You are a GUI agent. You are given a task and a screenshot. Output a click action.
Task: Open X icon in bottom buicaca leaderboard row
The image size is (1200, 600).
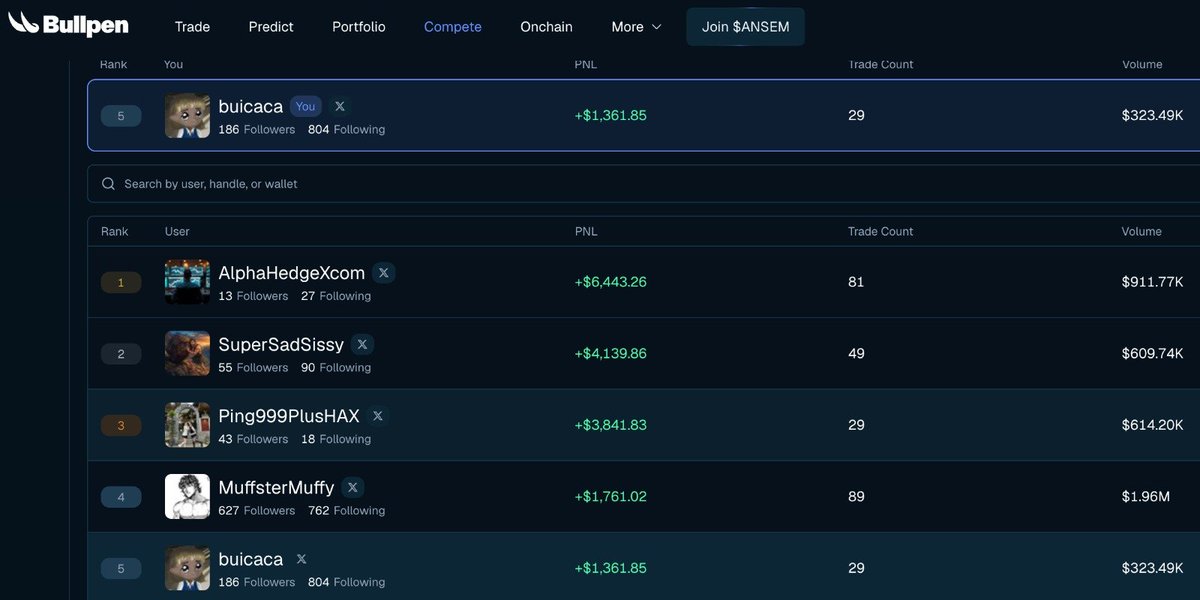click(x=301, y=559)
